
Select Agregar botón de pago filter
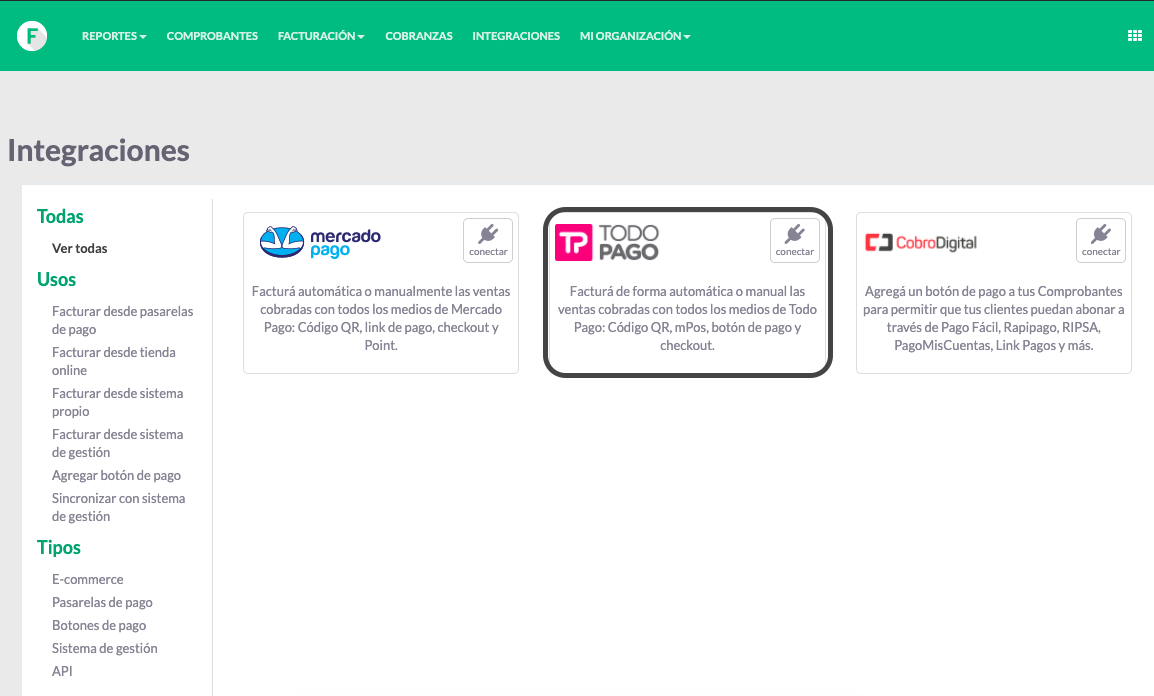click(116, 475)
